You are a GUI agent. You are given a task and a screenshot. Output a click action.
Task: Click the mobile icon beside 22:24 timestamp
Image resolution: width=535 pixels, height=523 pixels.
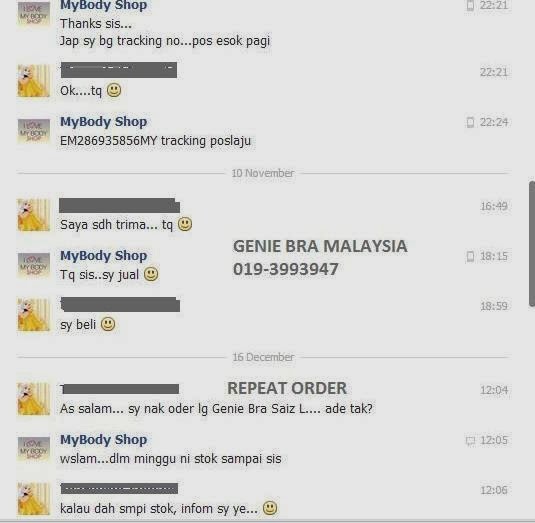click(470, 122)
